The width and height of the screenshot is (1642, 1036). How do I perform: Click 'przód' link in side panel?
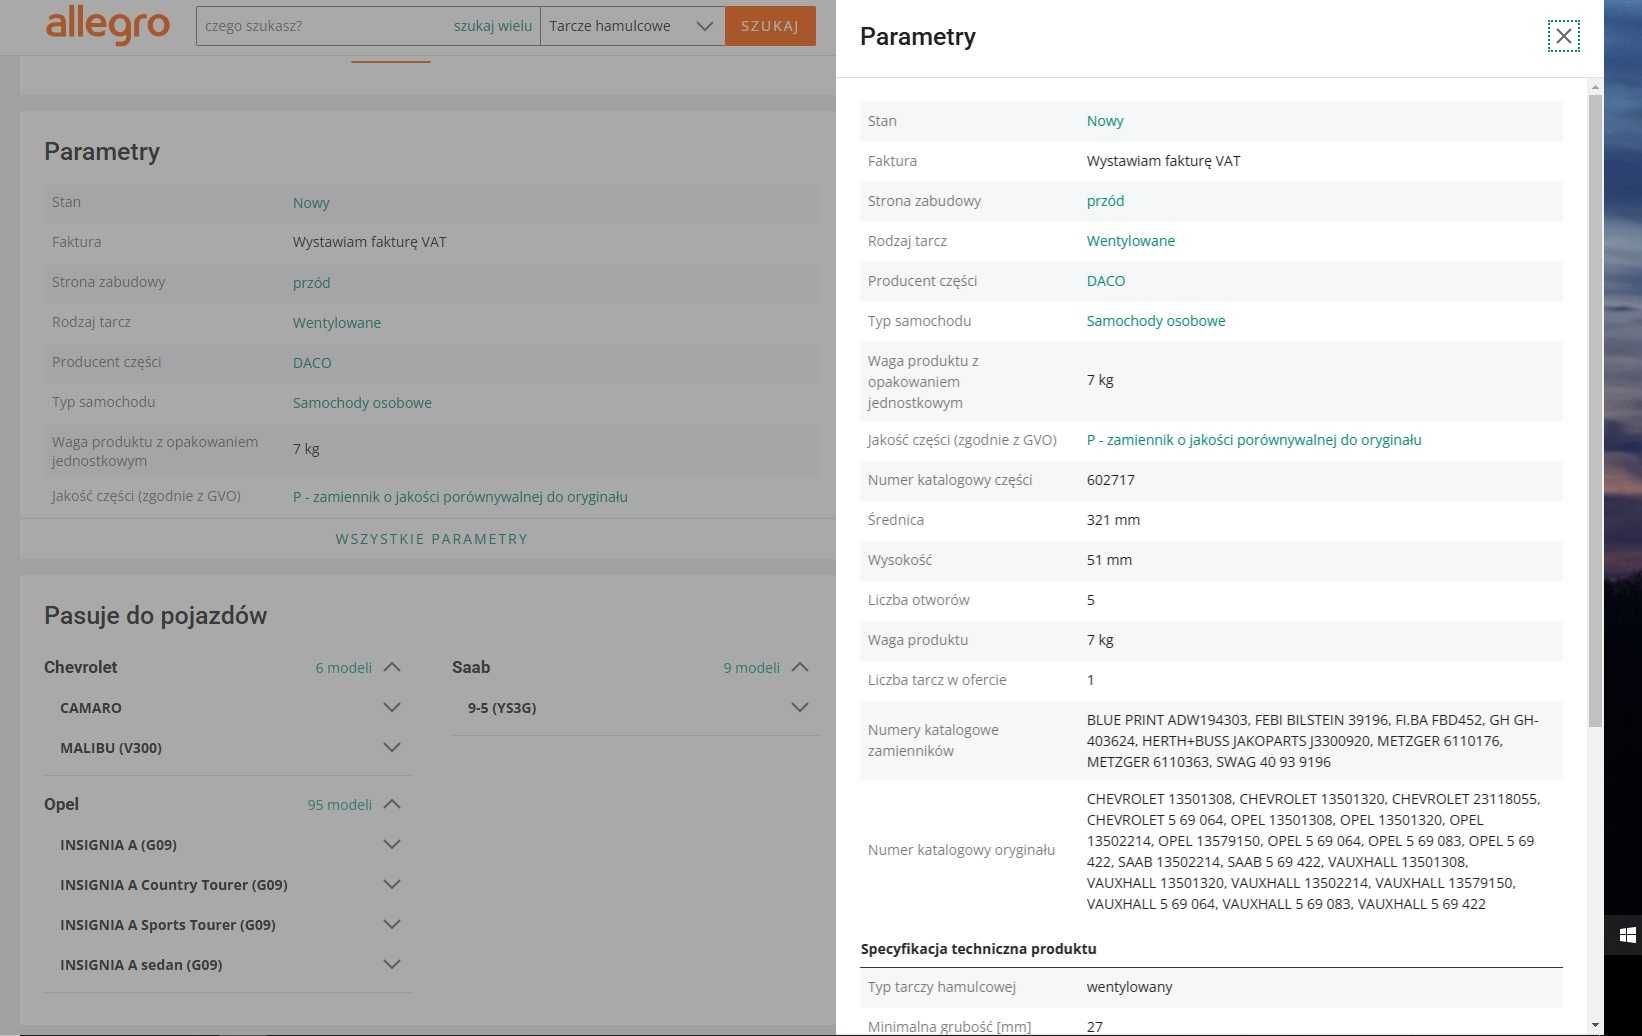[x=1105, y=201]
